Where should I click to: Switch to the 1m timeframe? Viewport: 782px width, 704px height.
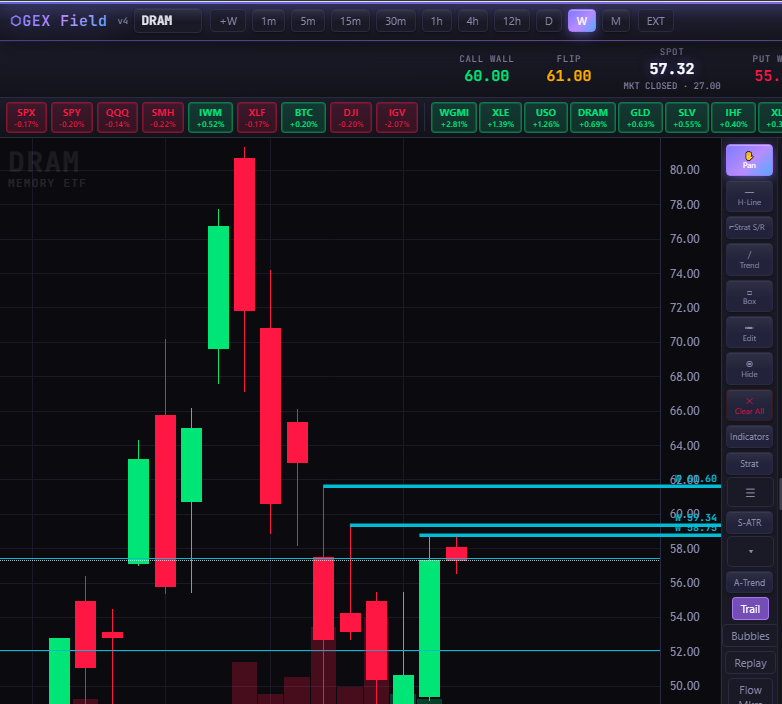click(268, 21)
